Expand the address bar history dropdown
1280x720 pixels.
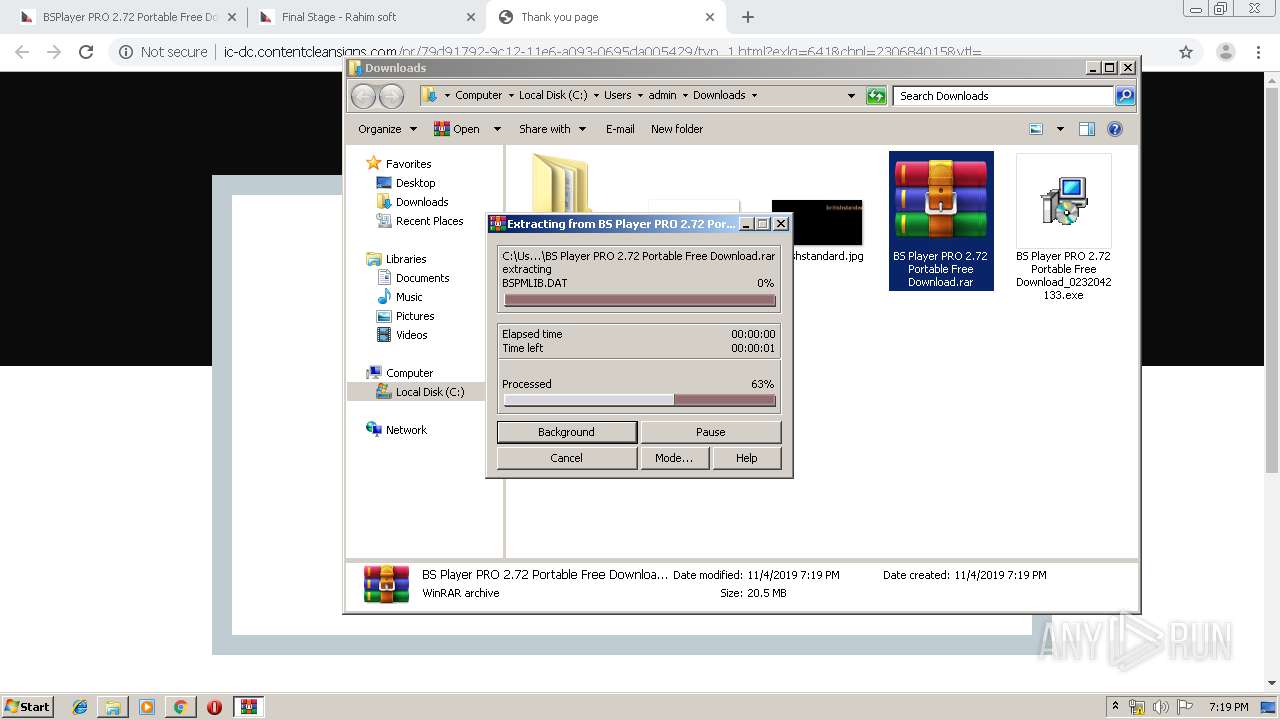click(851, 96)
